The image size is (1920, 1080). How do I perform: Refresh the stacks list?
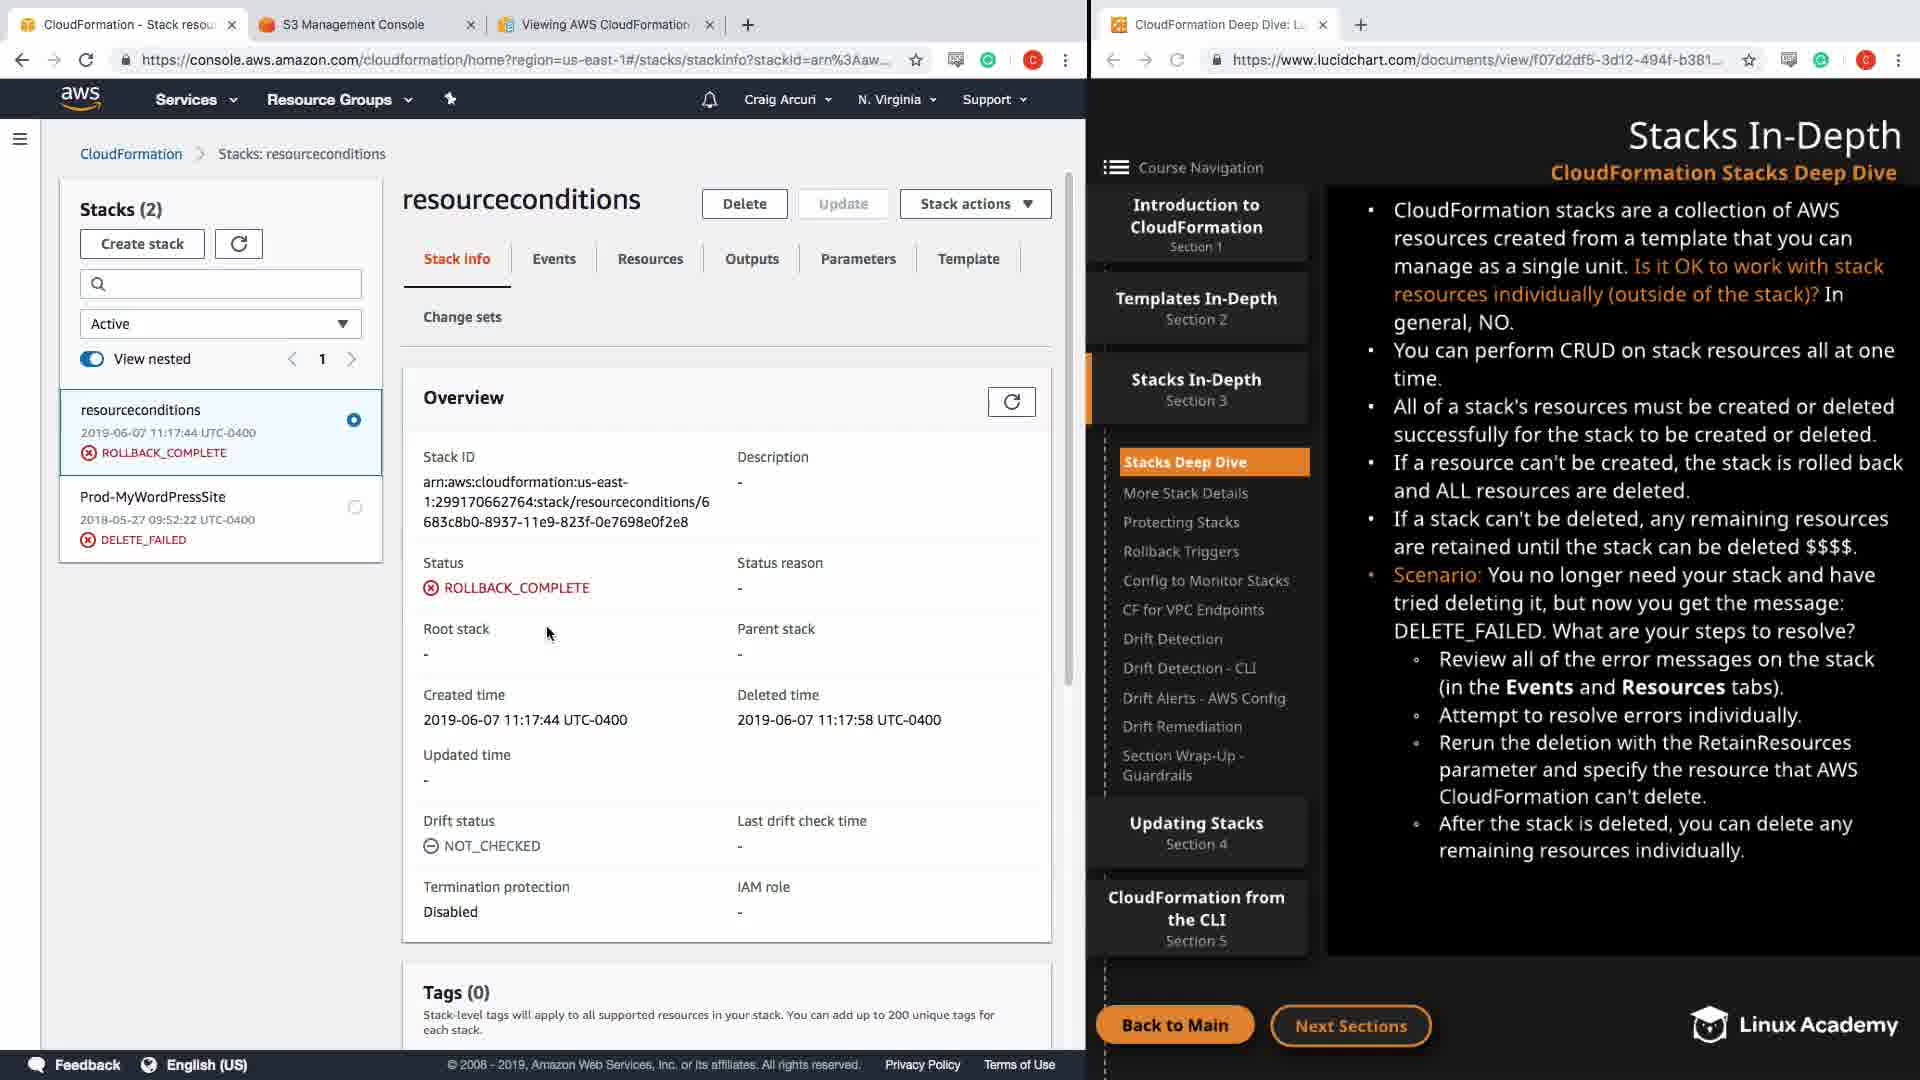click(238, 244)
